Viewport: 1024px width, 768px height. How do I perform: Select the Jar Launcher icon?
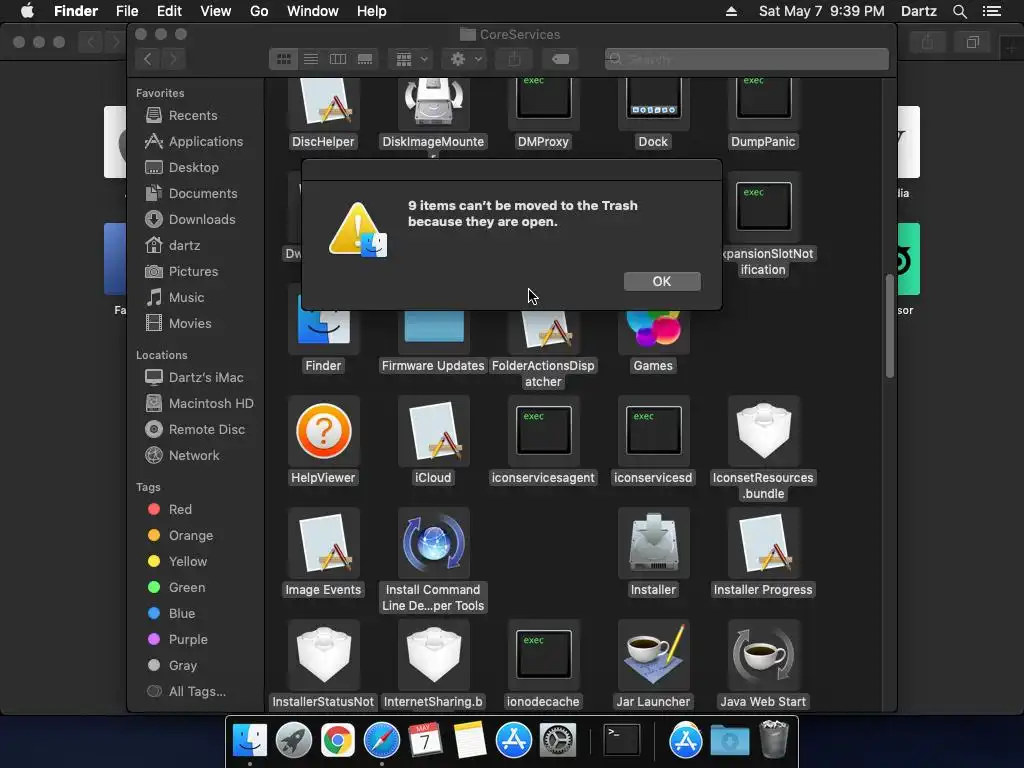653,655
